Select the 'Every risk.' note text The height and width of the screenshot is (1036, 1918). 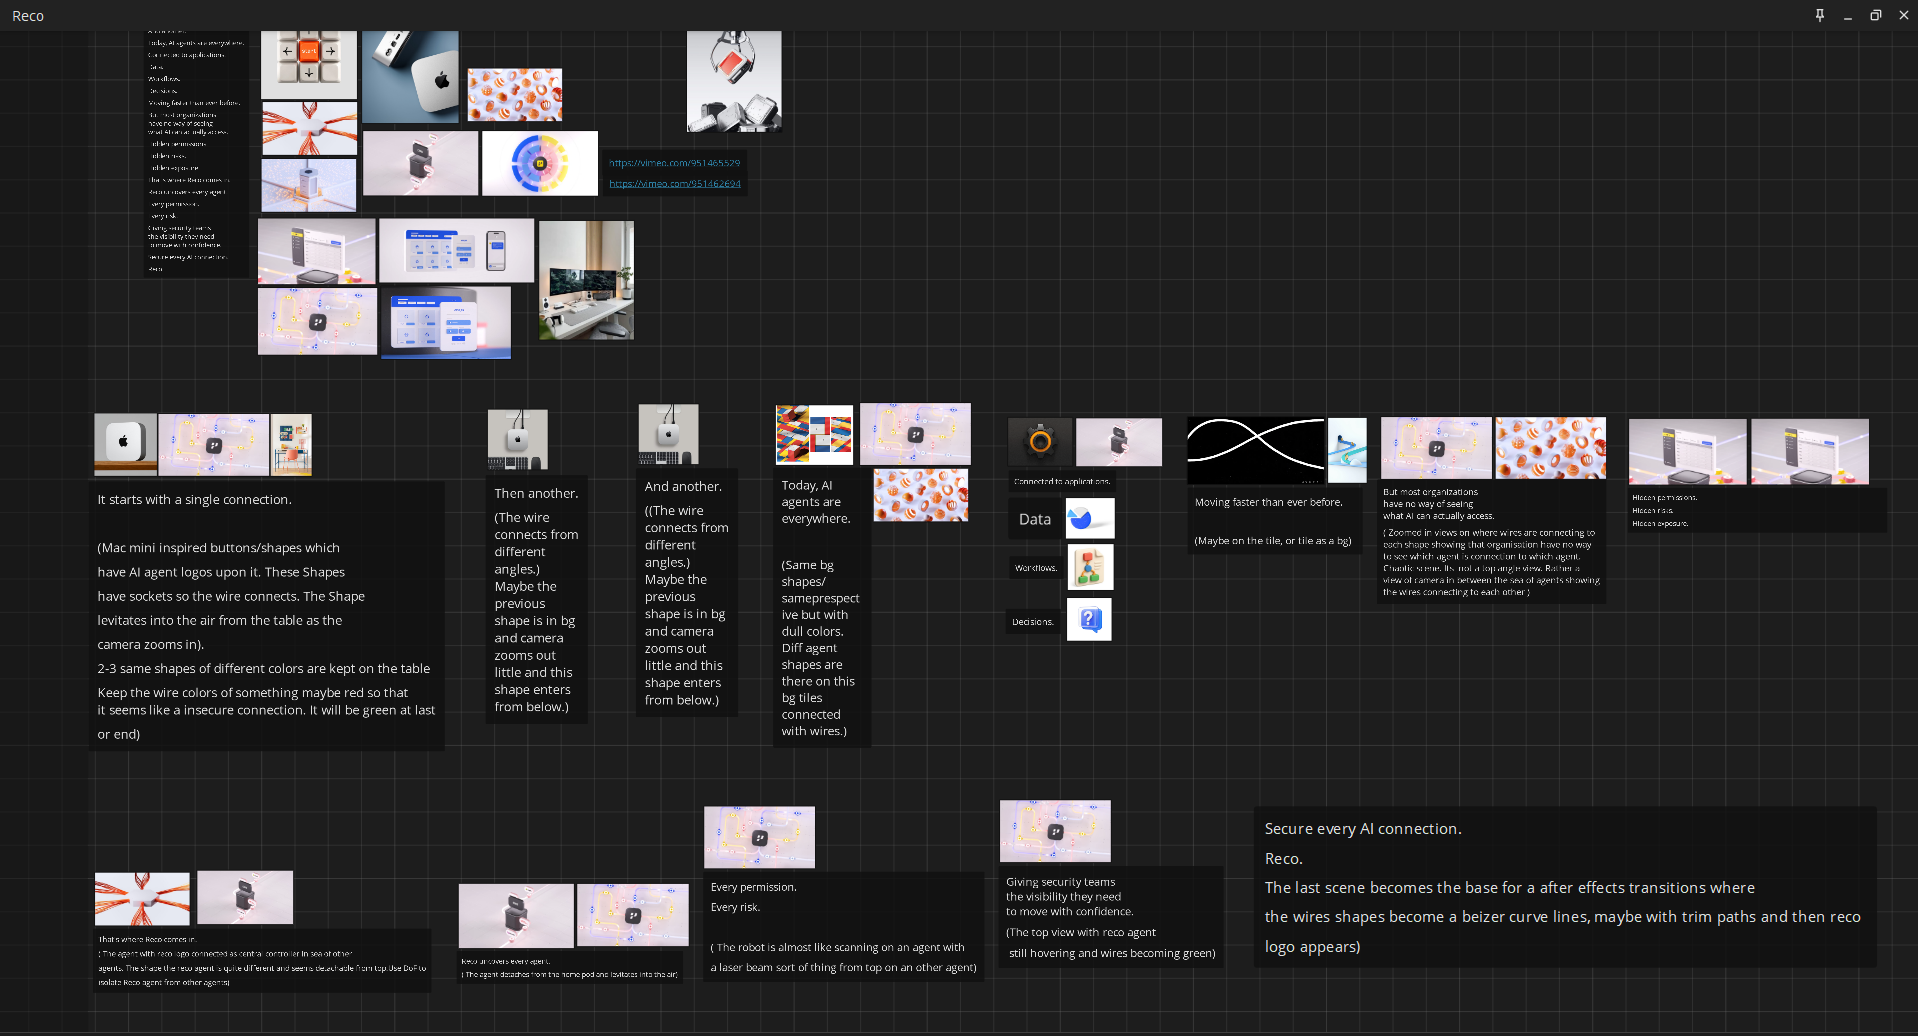coord(735,907)
